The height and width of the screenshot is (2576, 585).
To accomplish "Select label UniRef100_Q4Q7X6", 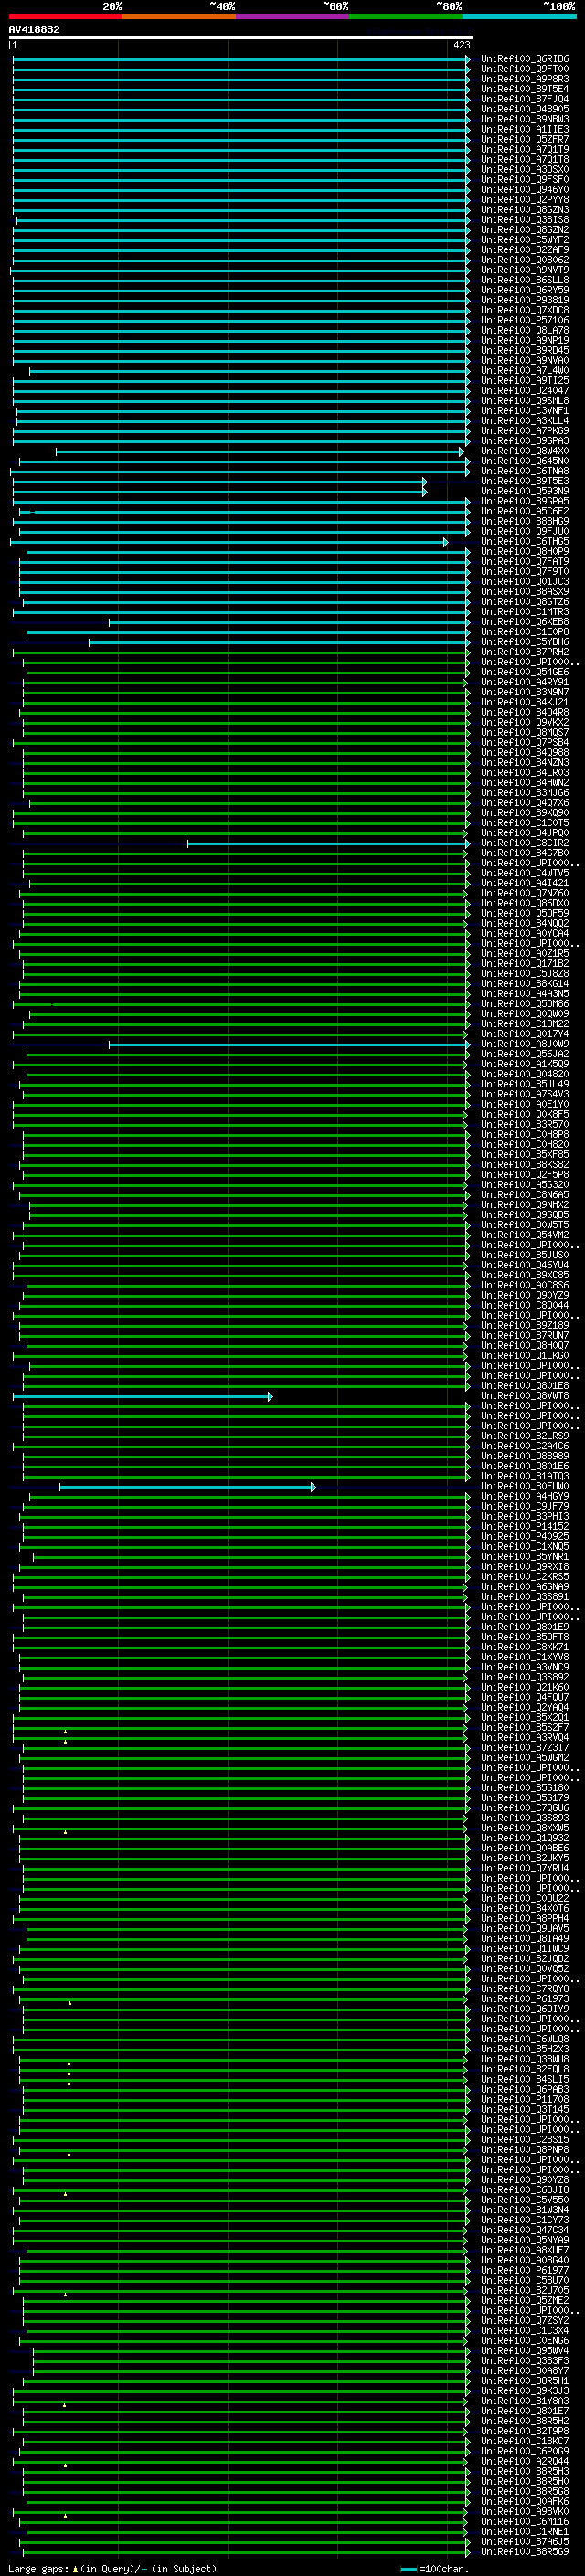I will coord(525,803).
